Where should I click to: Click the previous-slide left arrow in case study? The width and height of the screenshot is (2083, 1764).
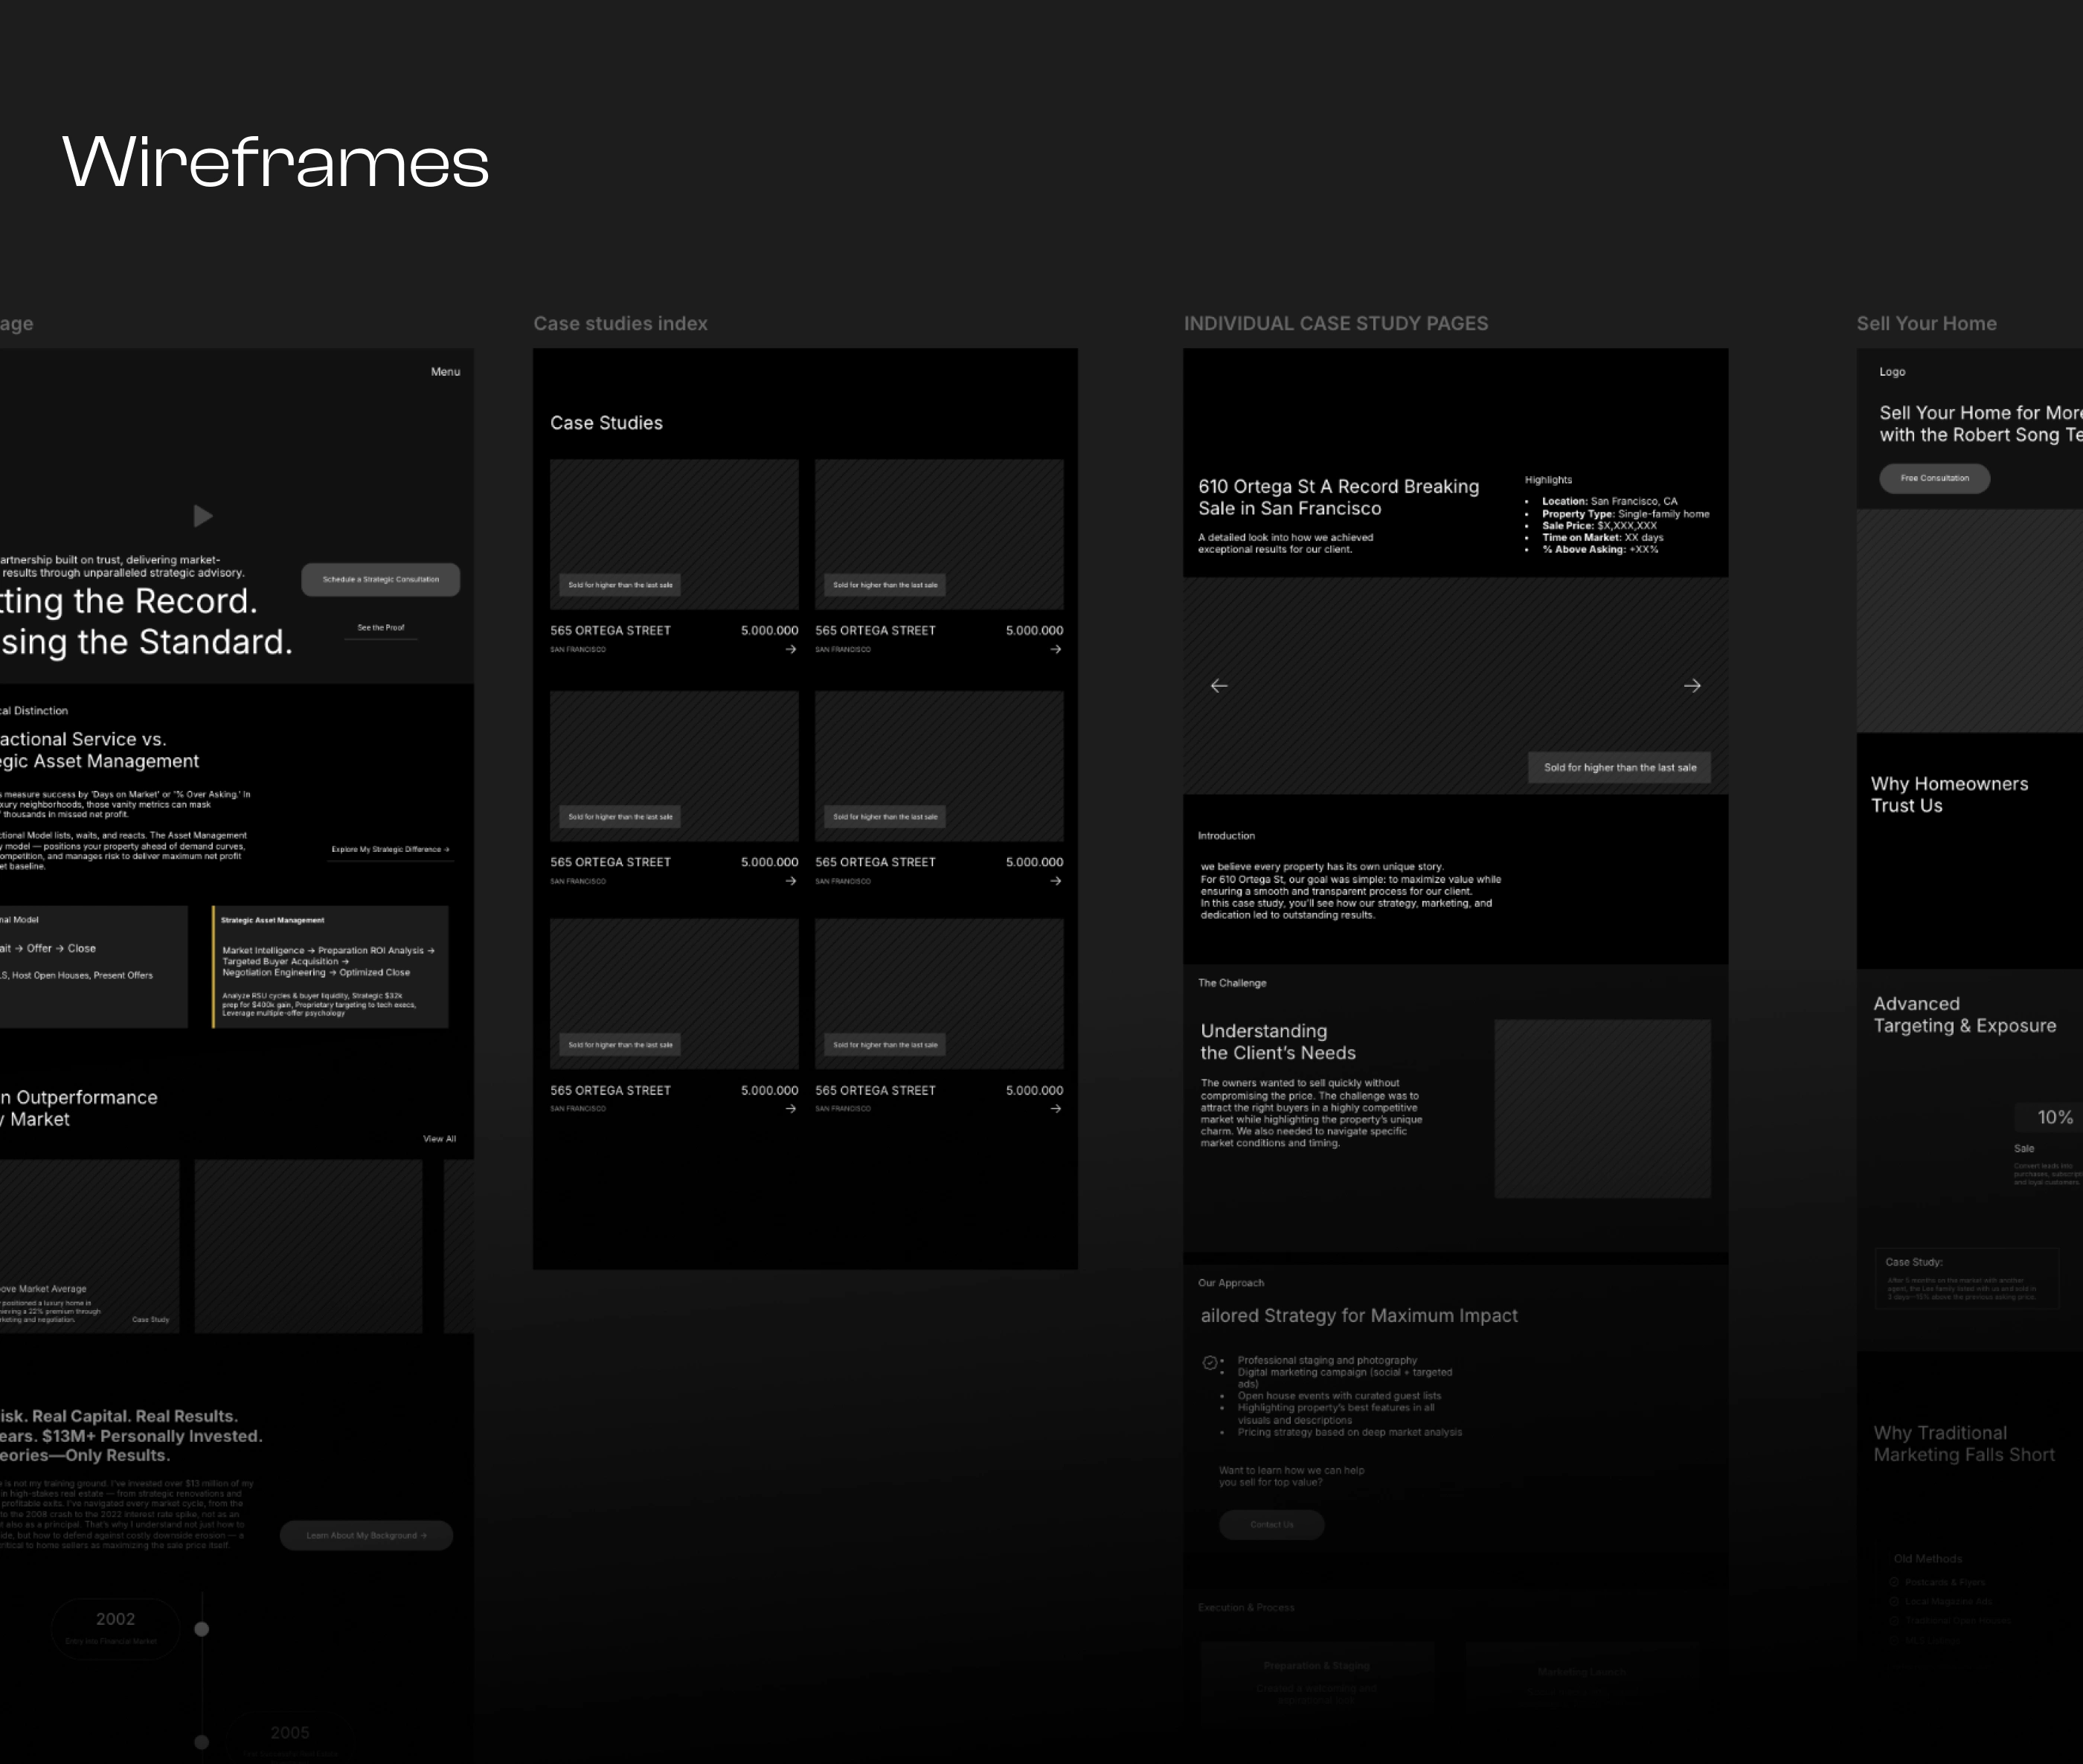(1219, 686)
